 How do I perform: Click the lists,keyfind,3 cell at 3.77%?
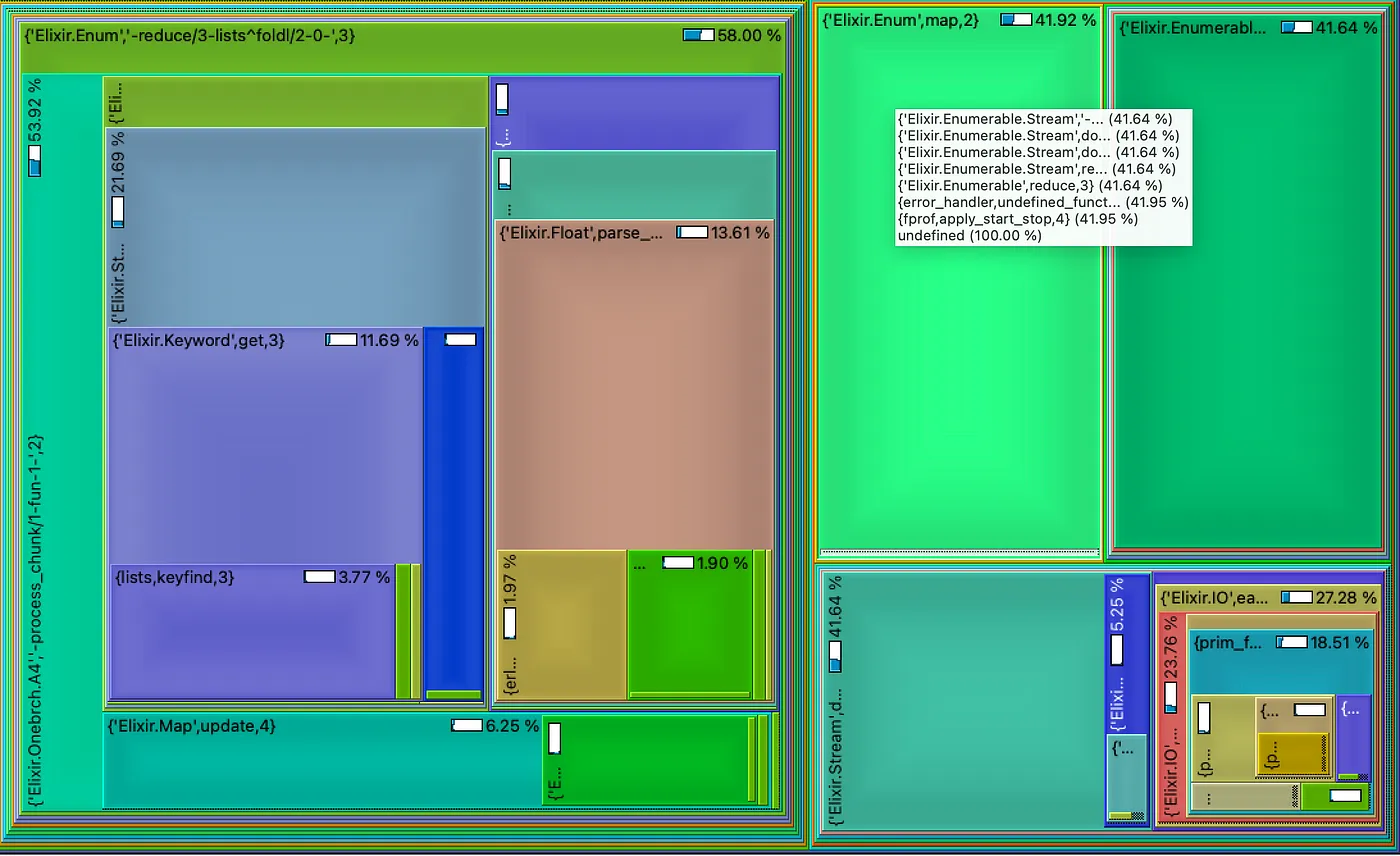pyautogui.click(x=252, y=631)
